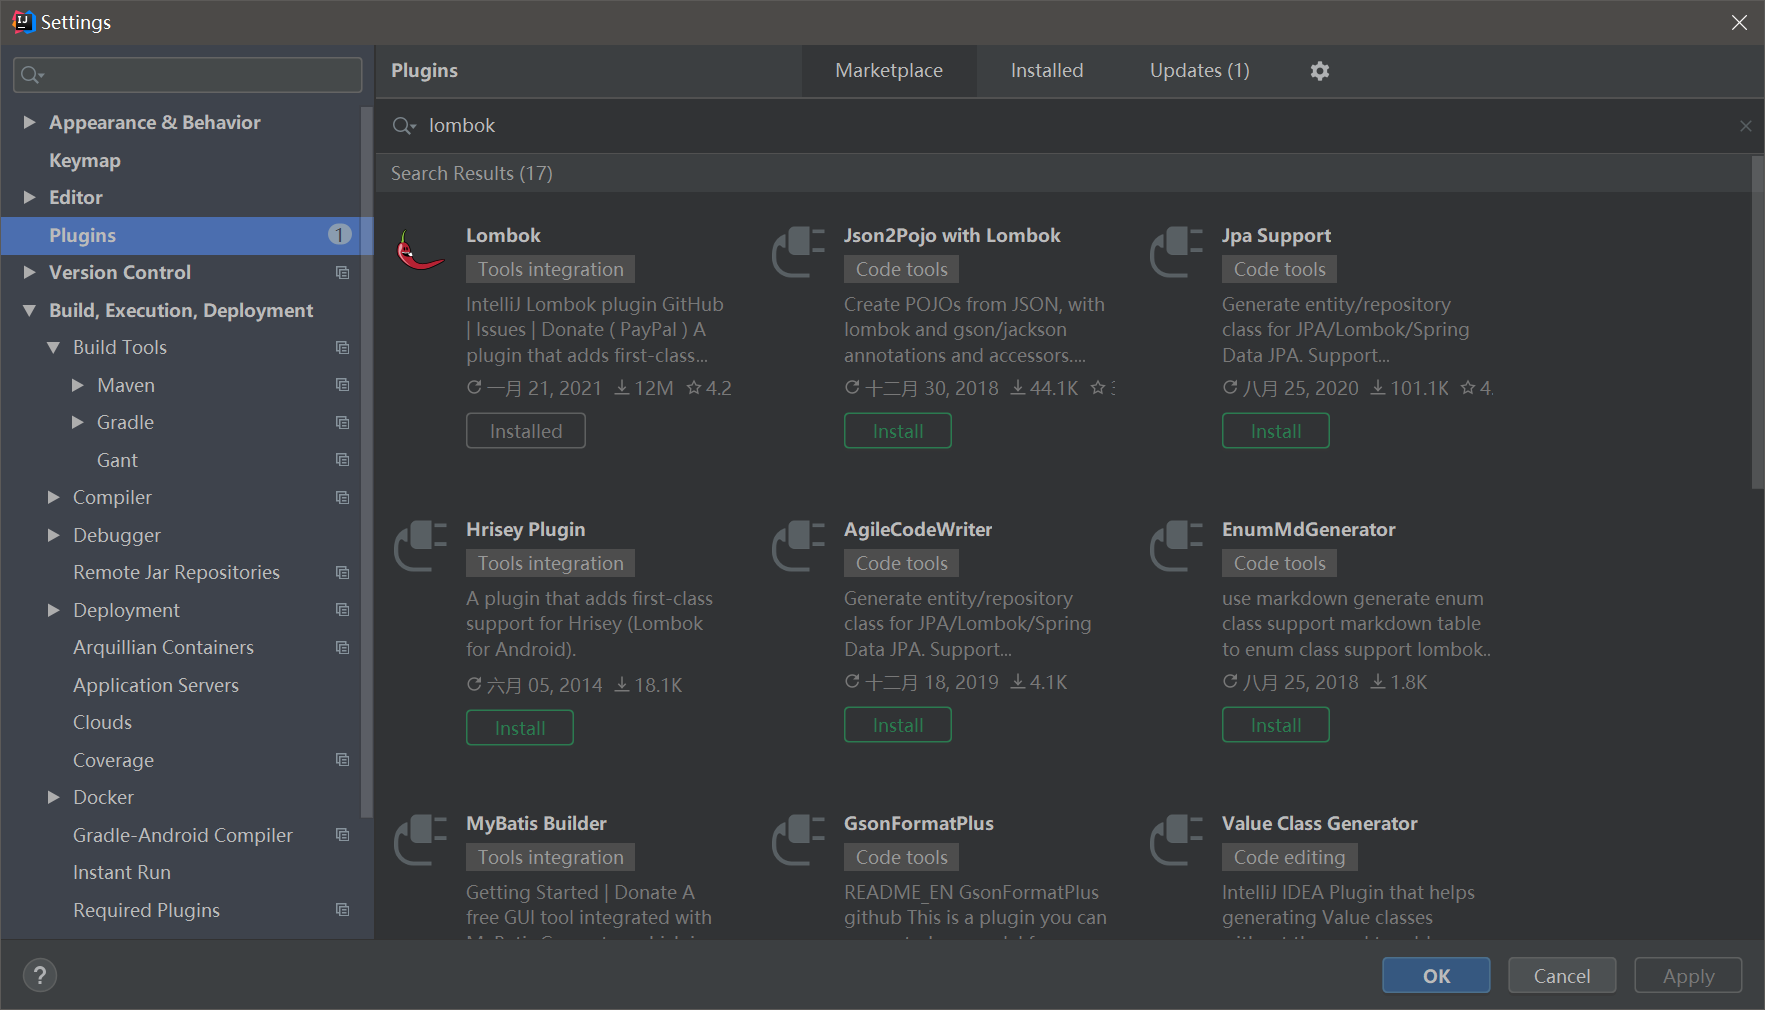
Task: Expand the Gradle node
Action: 77,423
